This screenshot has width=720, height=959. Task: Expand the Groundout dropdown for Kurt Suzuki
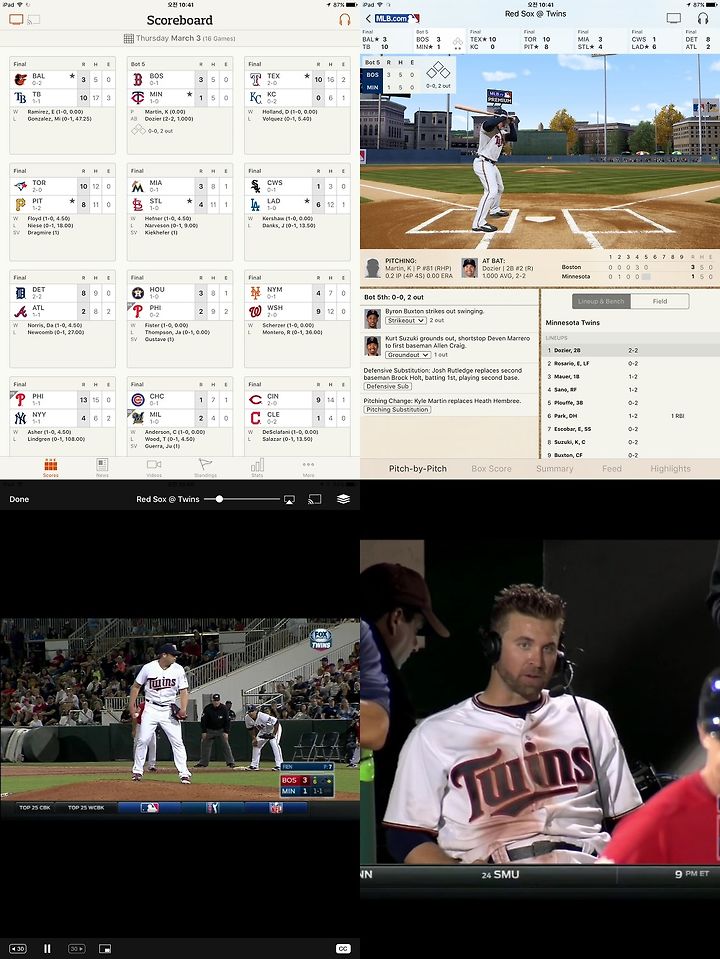(x=407, y=355)
